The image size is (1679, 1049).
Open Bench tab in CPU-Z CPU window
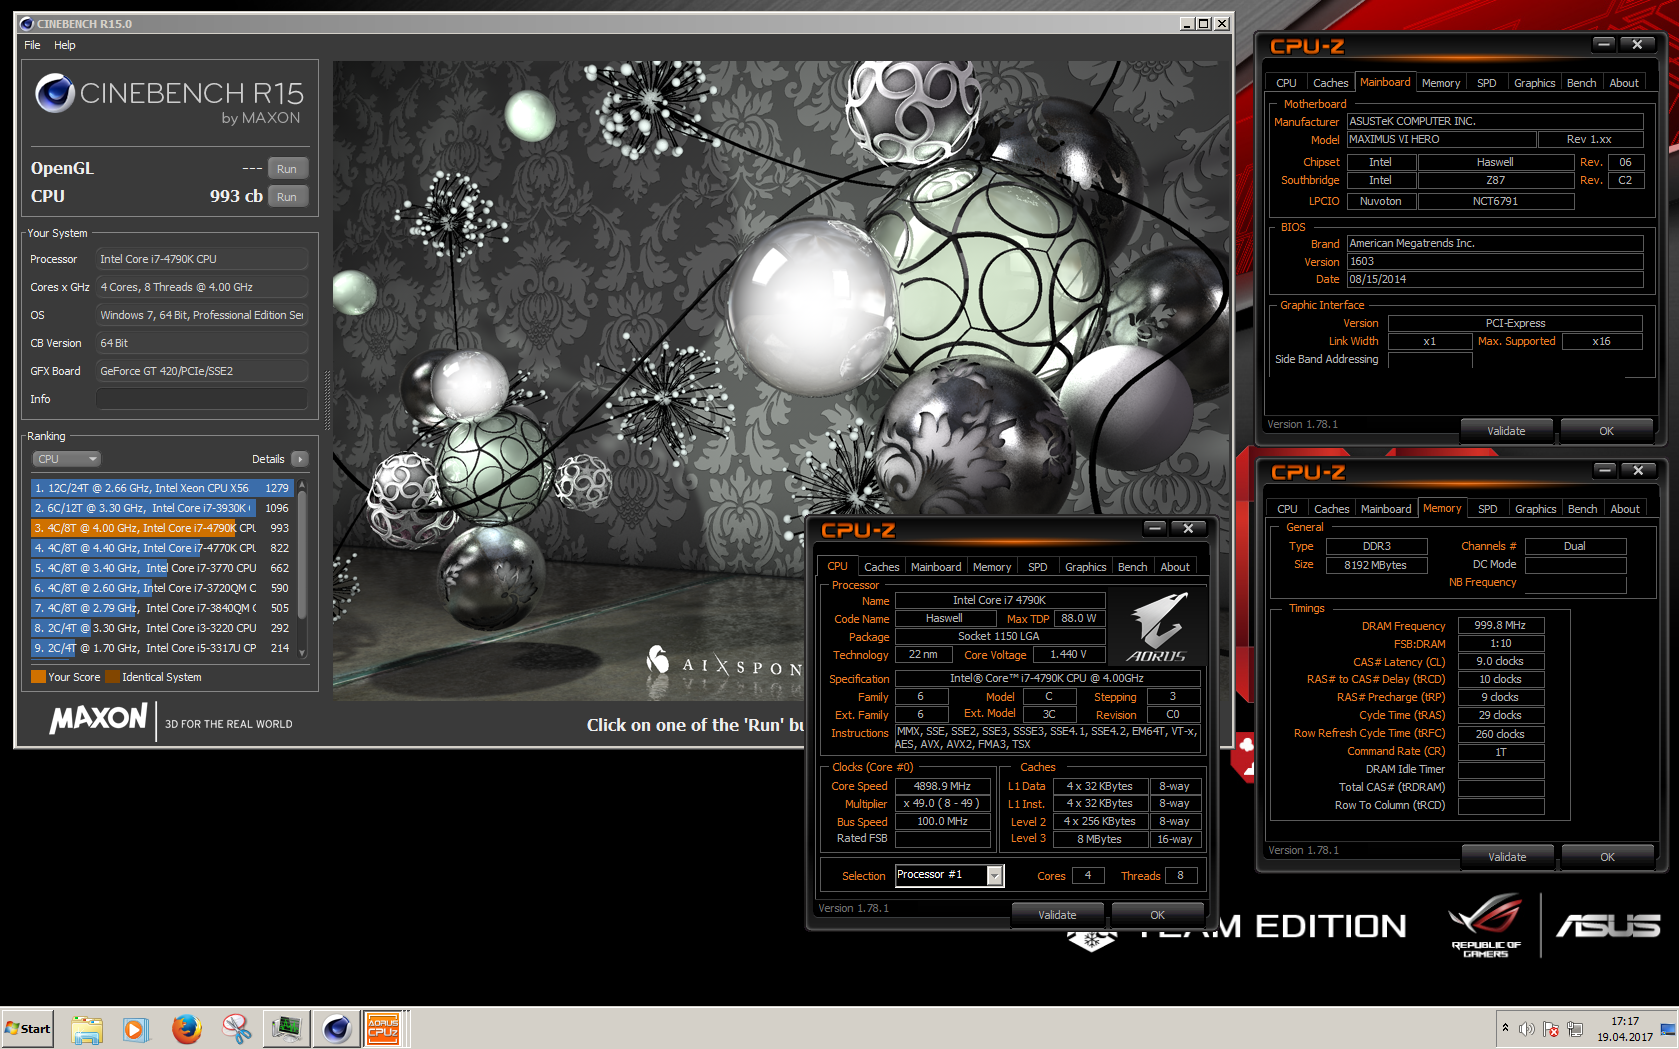1132,567
